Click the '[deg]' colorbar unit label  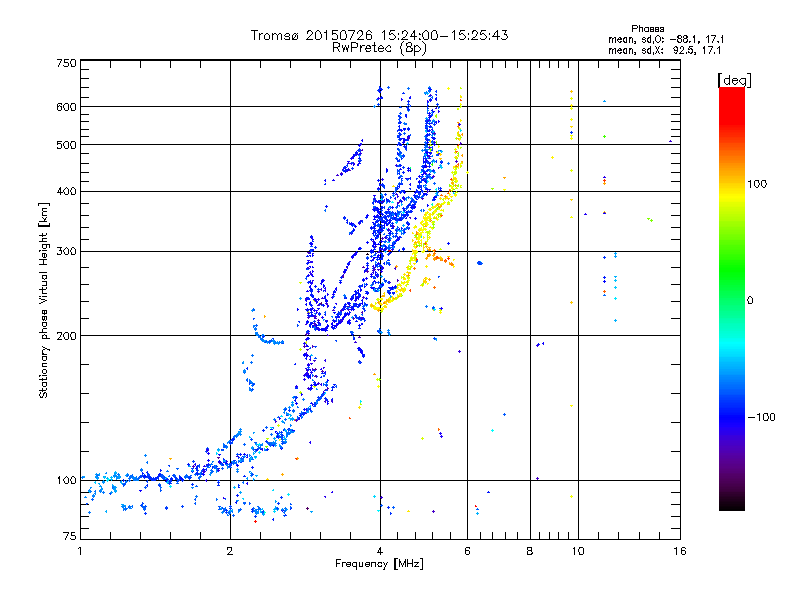[734, 80]
